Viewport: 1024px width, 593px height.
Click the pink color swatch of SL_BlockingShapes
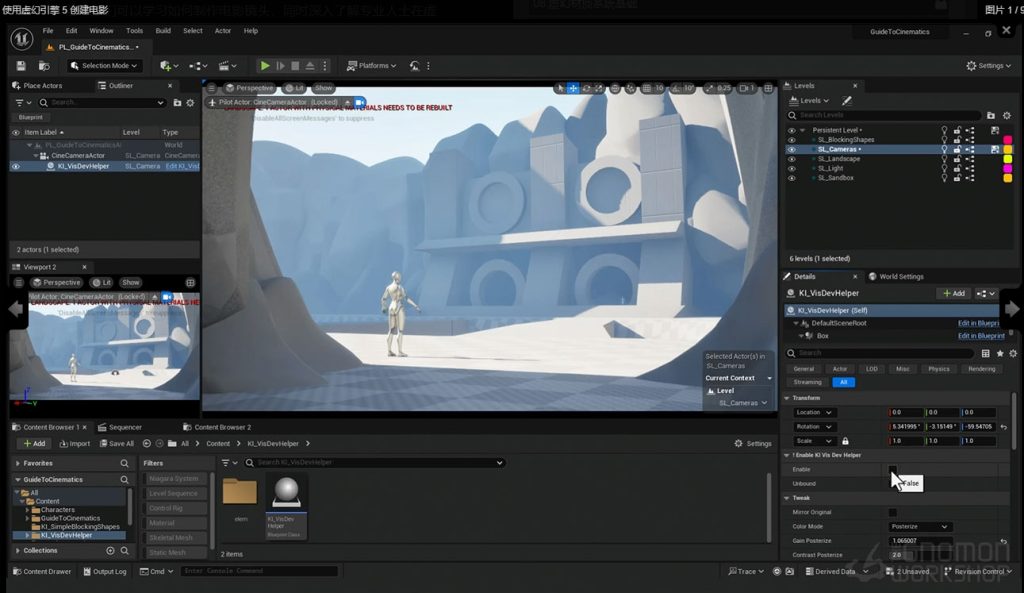[x=1008, y=140]
